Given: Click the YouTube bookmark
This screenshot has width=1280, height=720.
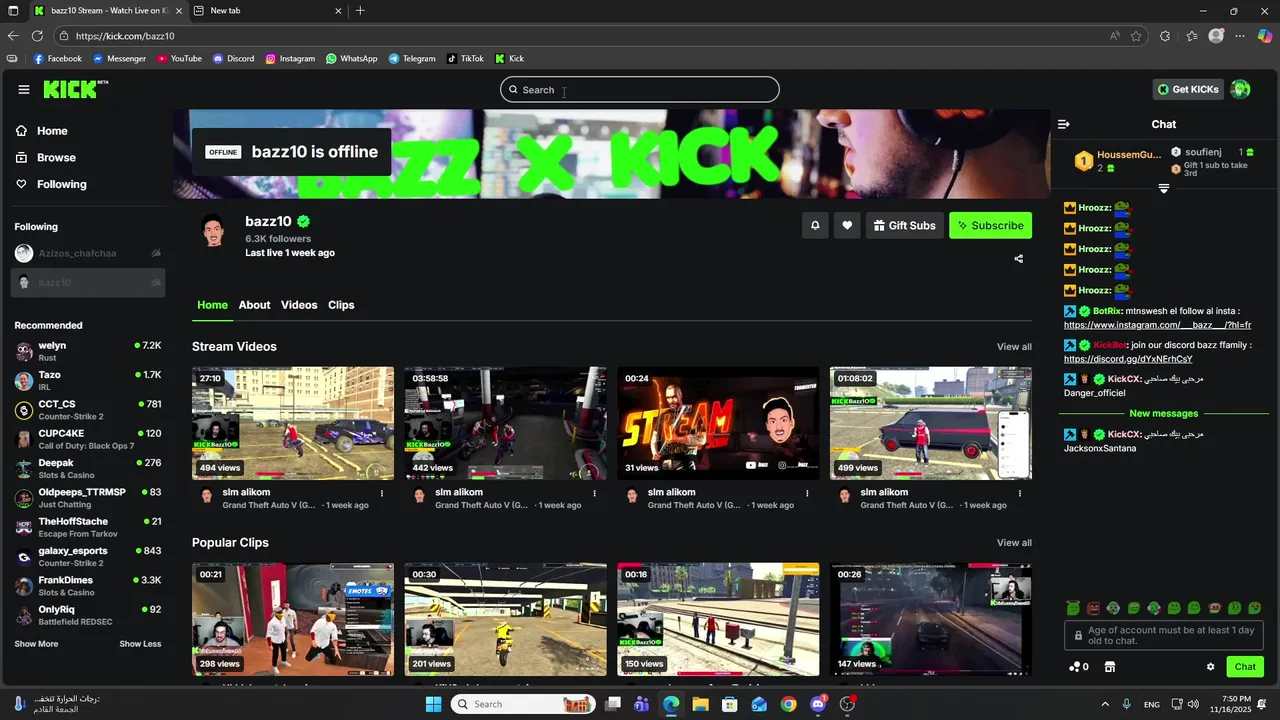Looking at the screenshot, I should tap(179, 59).
